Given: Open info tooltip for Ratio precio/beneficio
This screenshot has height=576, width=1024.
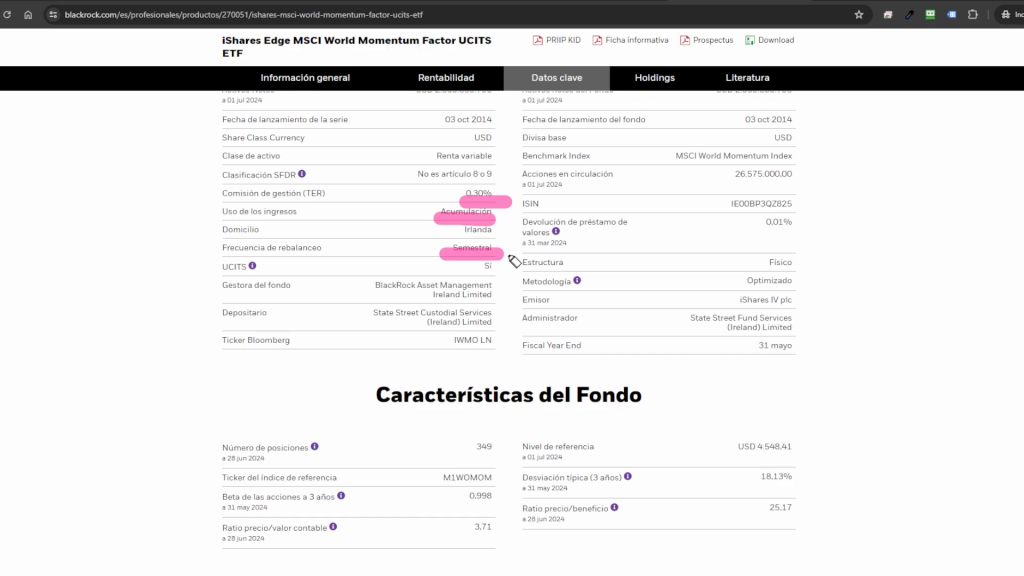Looking at the screenshot, I should [614, 507].
